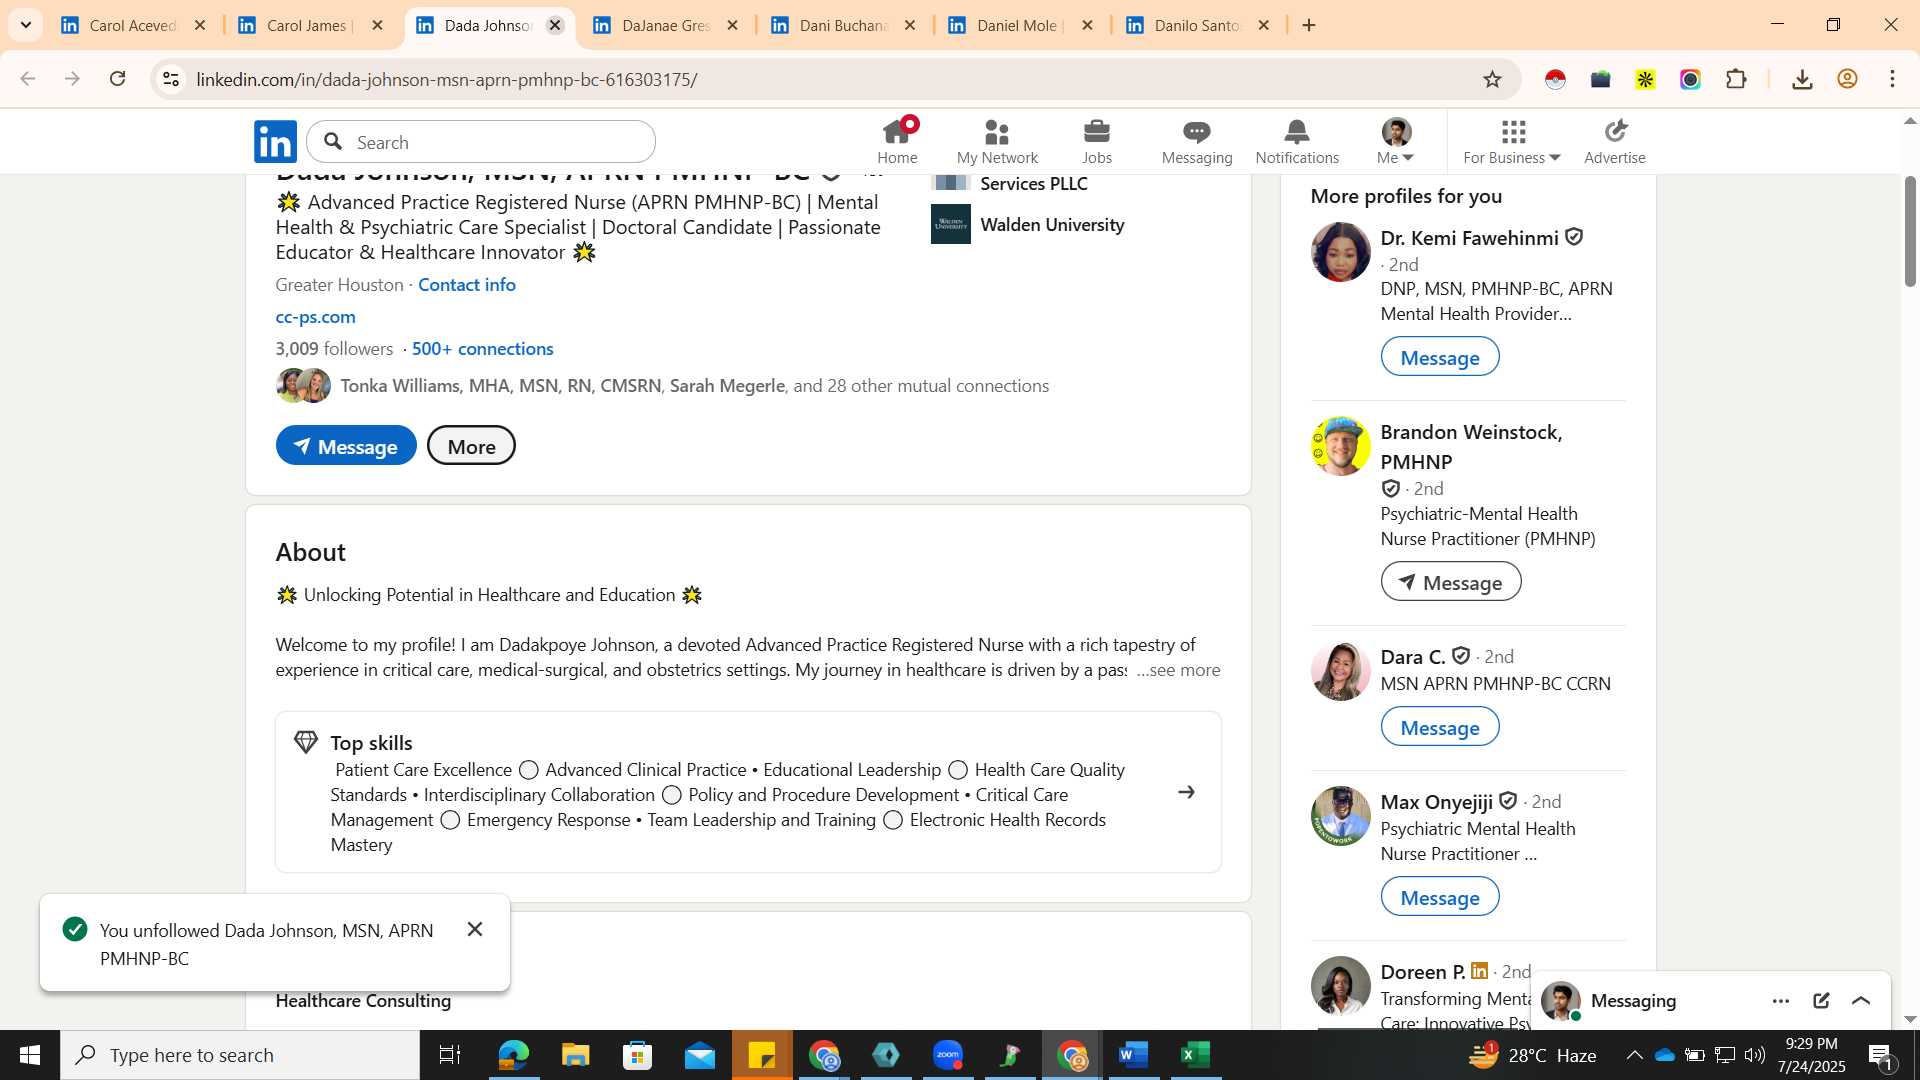Close the Dada Johnson tab
The image size is (1920, 1080).
(556, 25)
